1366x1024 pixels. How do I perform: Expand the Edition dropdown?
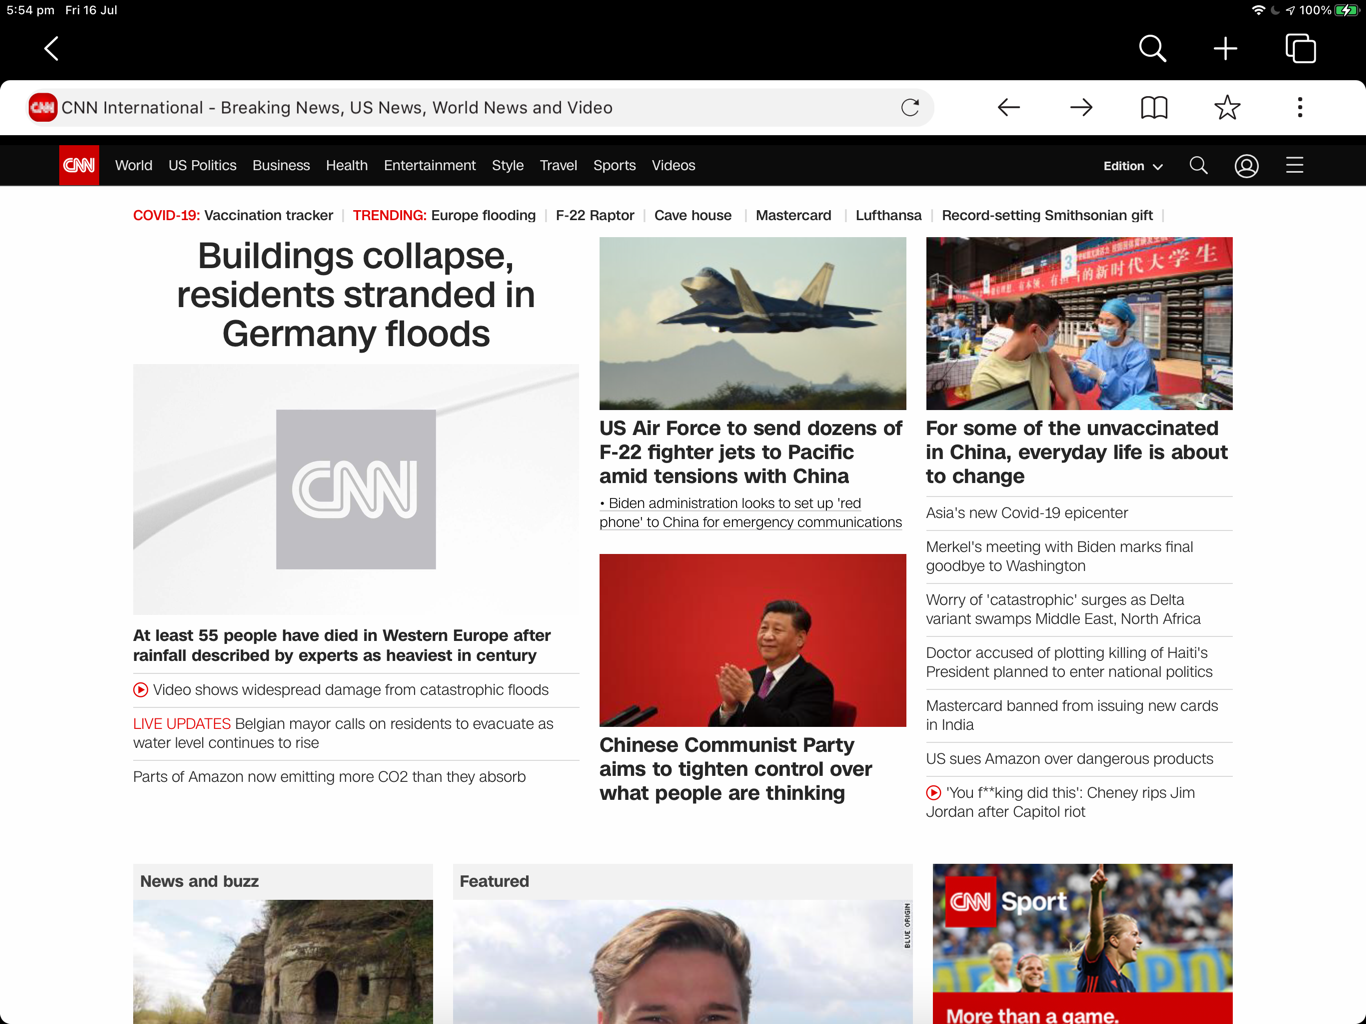click(x=1132, y=166)
